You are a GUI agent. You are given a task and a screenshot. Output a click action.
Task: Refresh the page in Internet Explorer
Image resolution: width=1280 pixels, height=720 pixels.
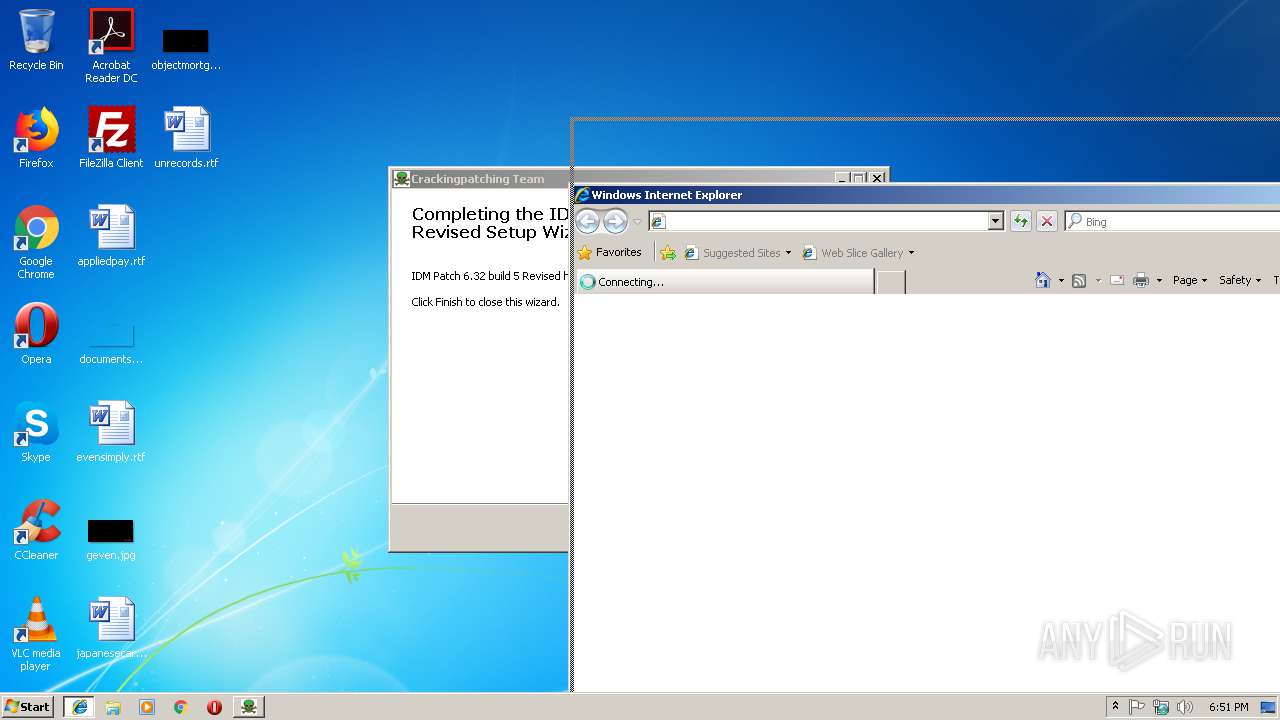[x=1020, y=221]
